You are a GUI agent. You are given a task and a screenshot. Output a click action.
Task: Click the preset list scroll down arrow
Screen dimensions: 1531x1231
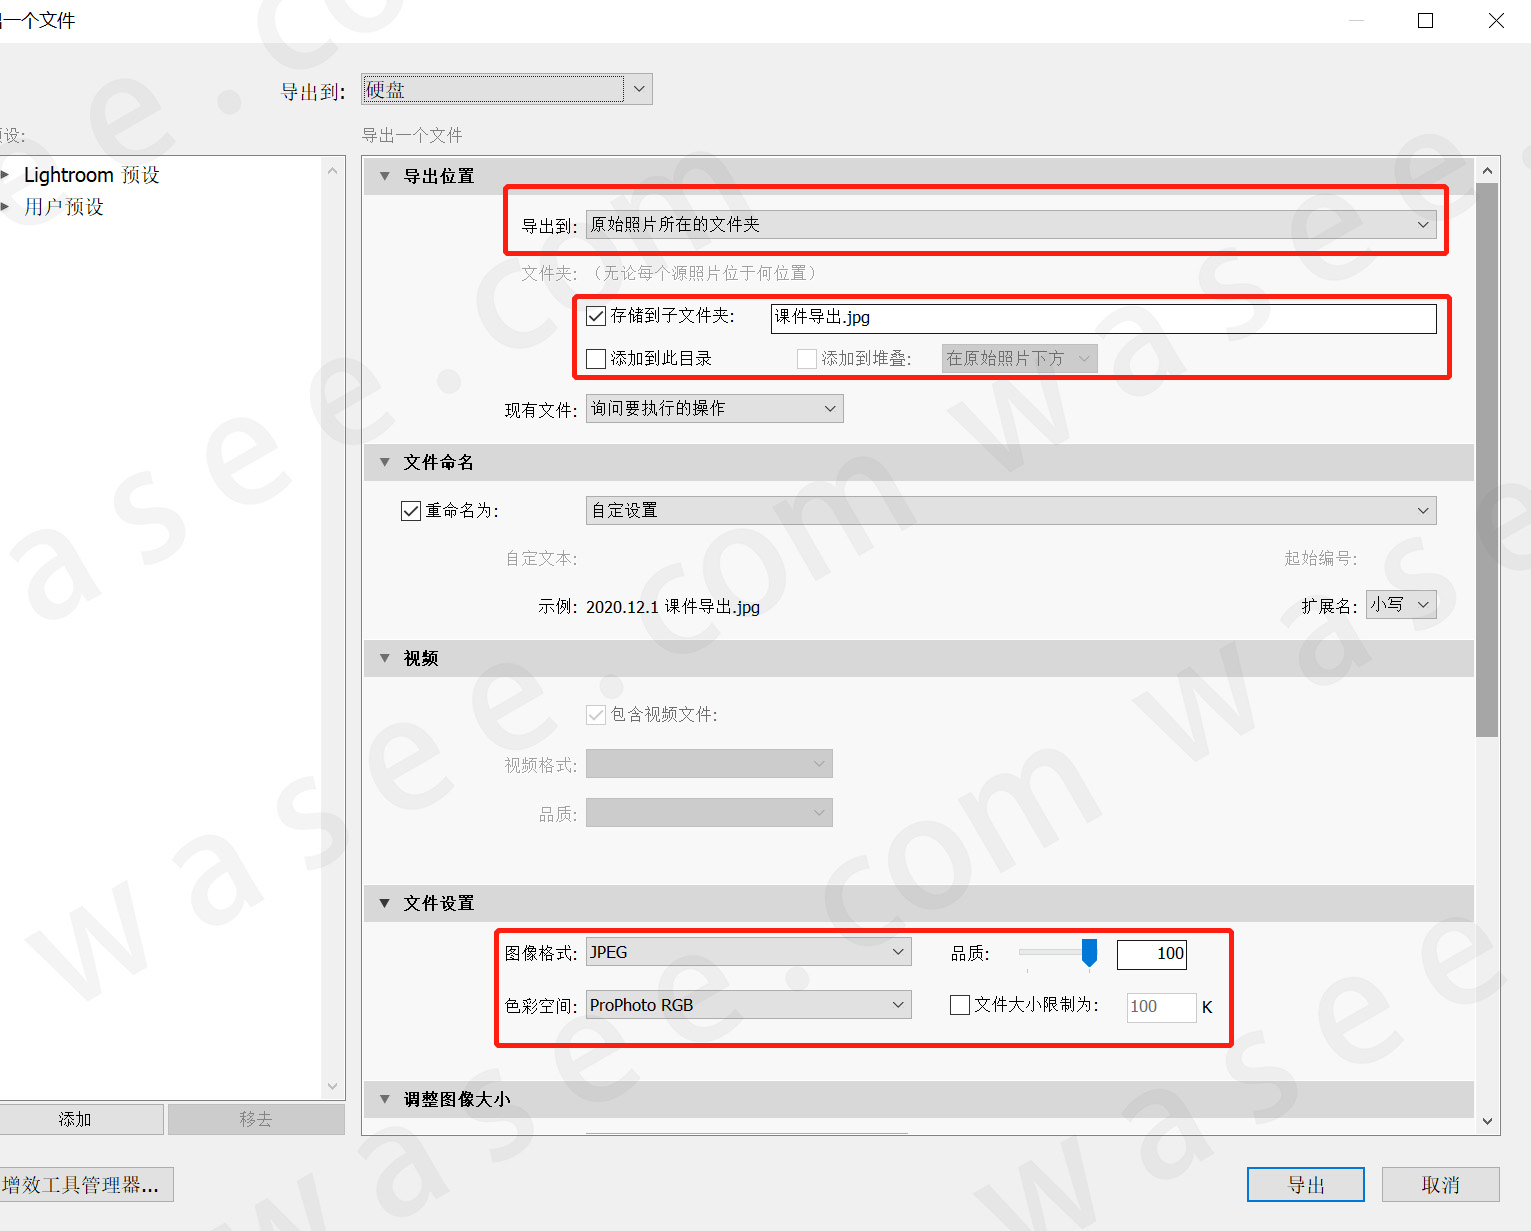point(333,1087)
